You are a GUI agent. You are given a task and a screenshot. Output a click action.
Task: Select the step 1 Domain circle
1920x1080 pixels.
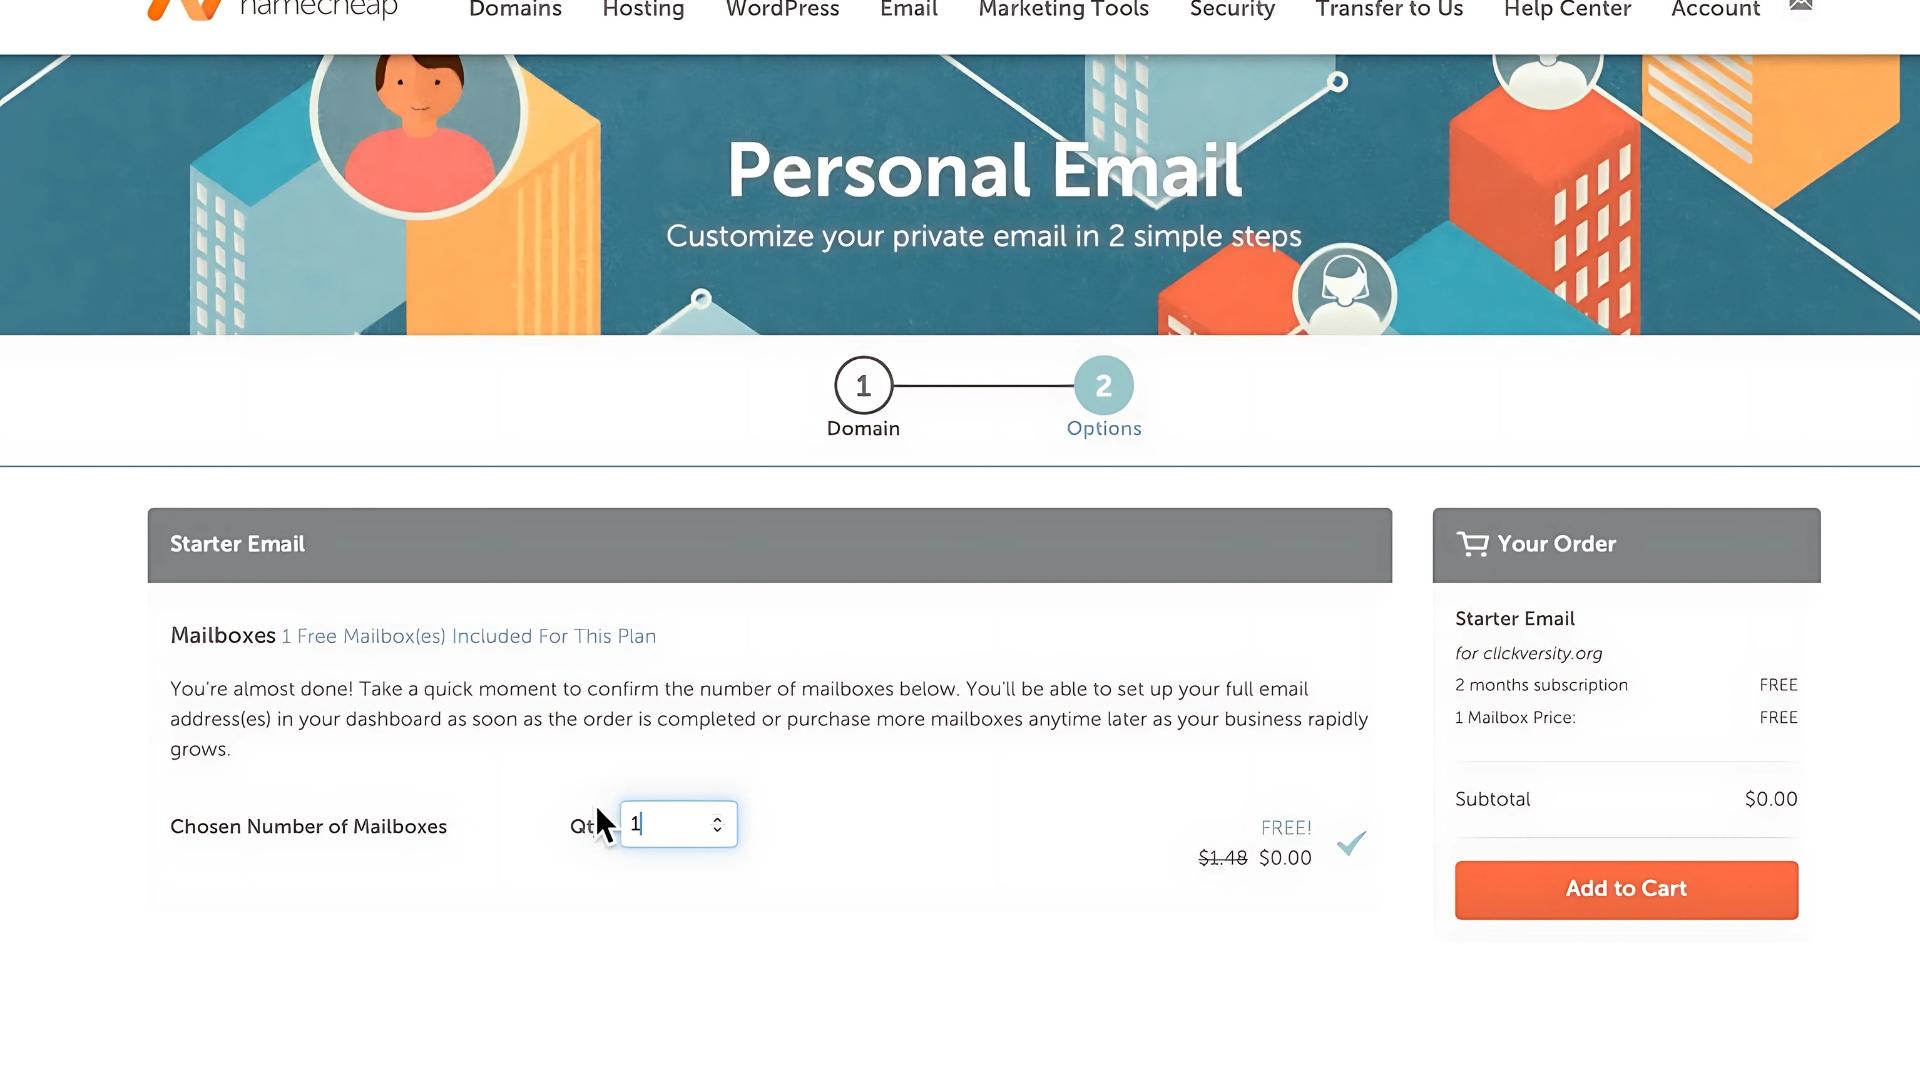click(863, 385)
